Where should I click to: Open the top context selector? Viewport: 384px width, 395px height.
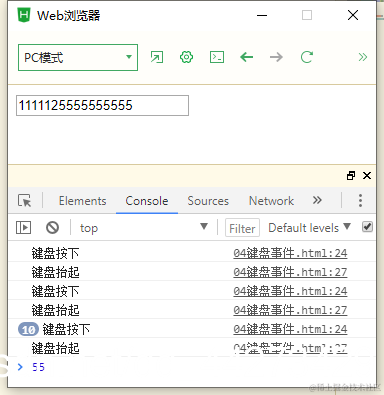tap(143, 228)
